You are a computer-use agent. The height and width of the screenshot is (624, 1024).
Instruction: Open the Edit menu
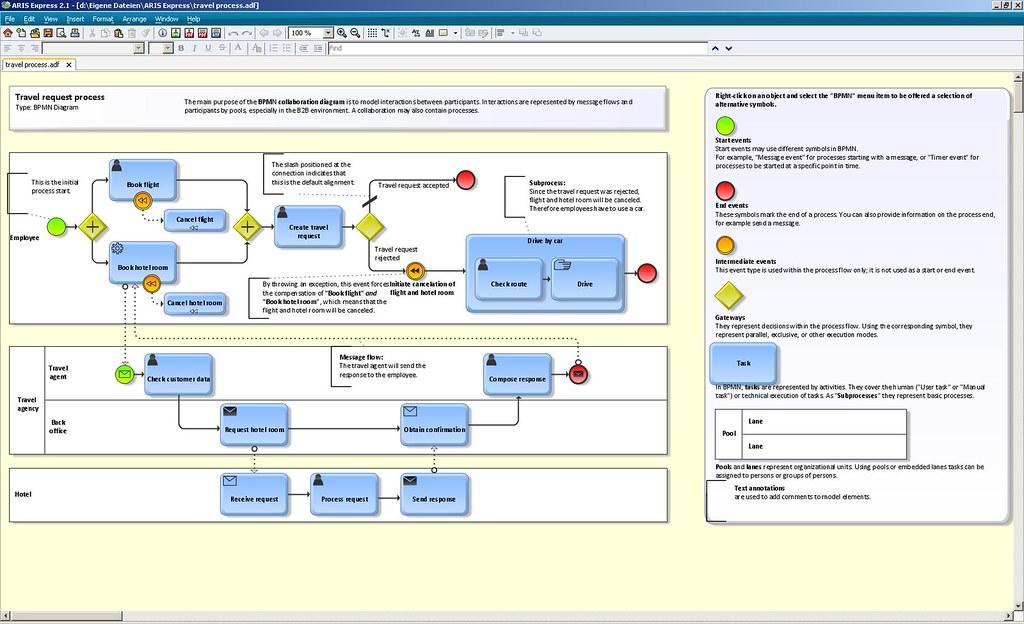[29, 19]
